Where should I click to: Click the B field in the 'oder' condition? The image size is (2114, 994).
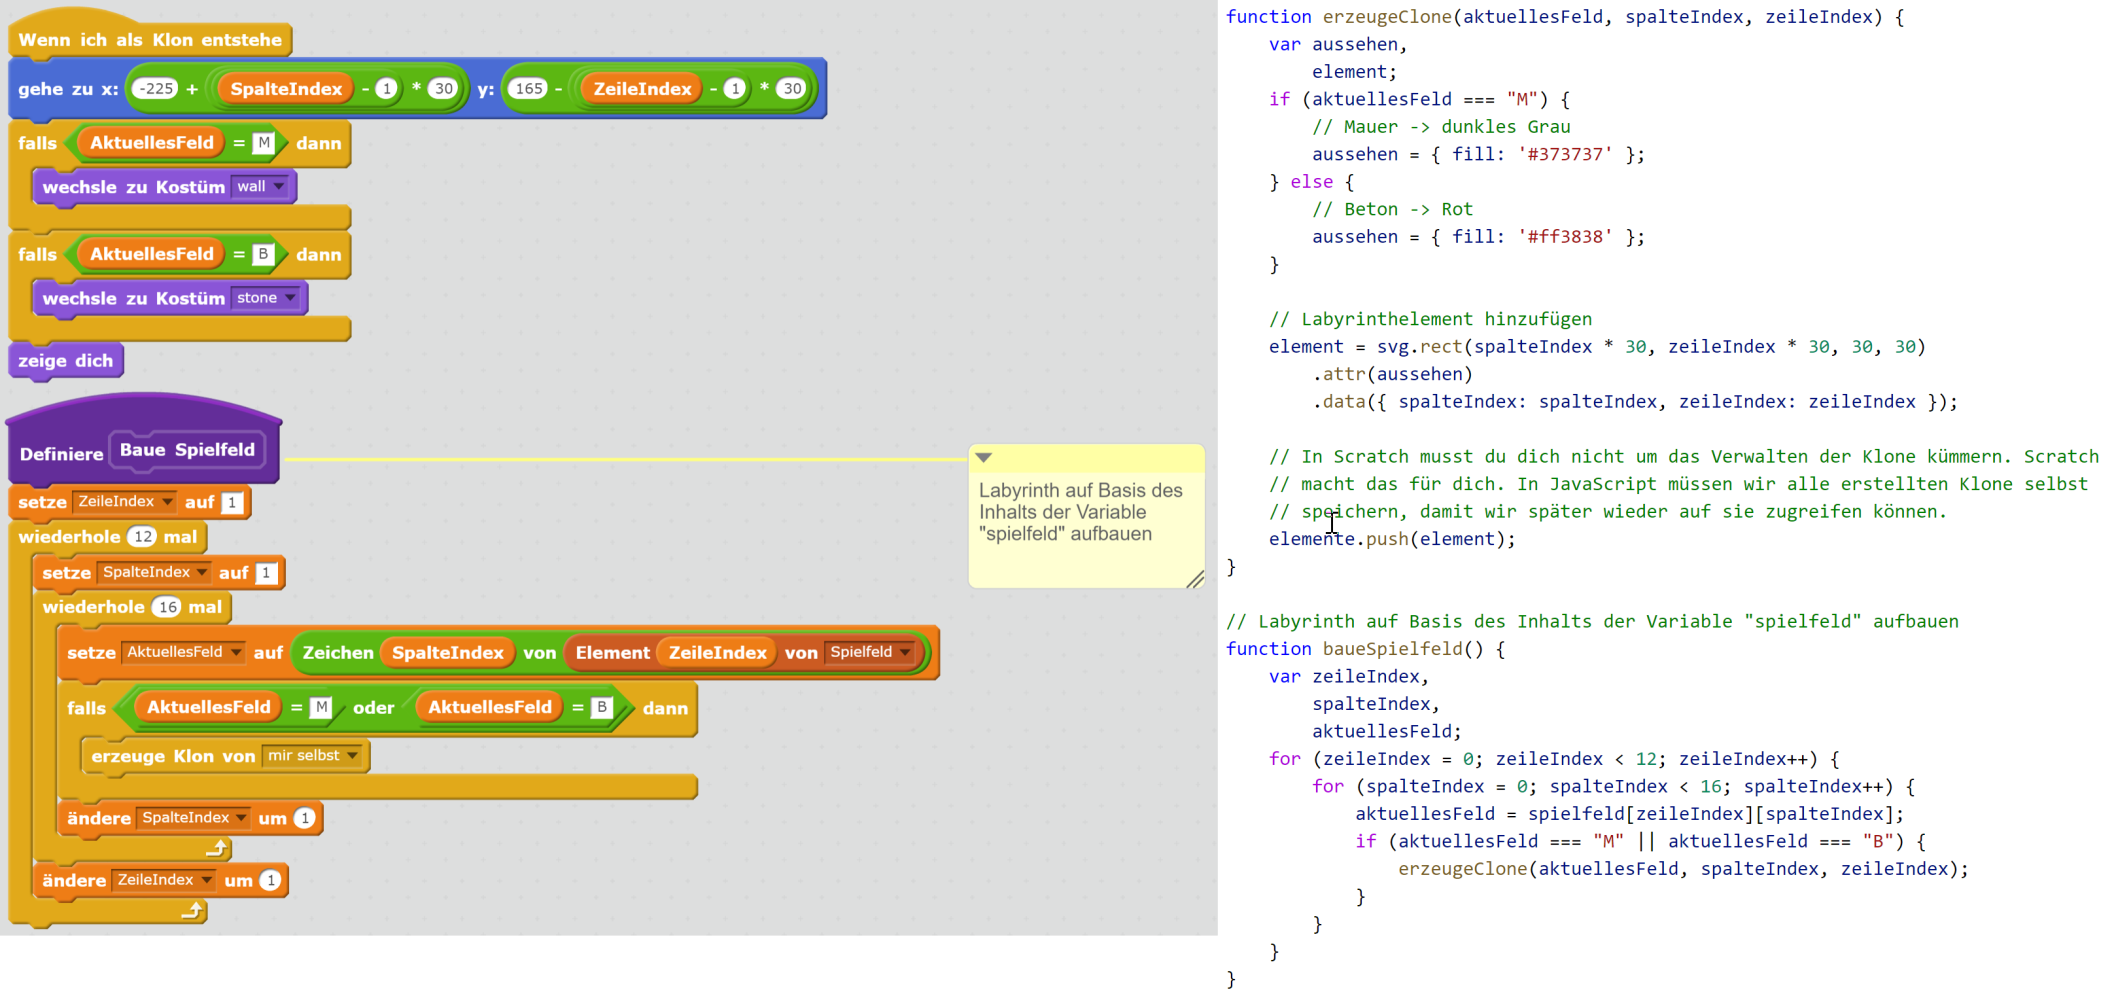601,708
